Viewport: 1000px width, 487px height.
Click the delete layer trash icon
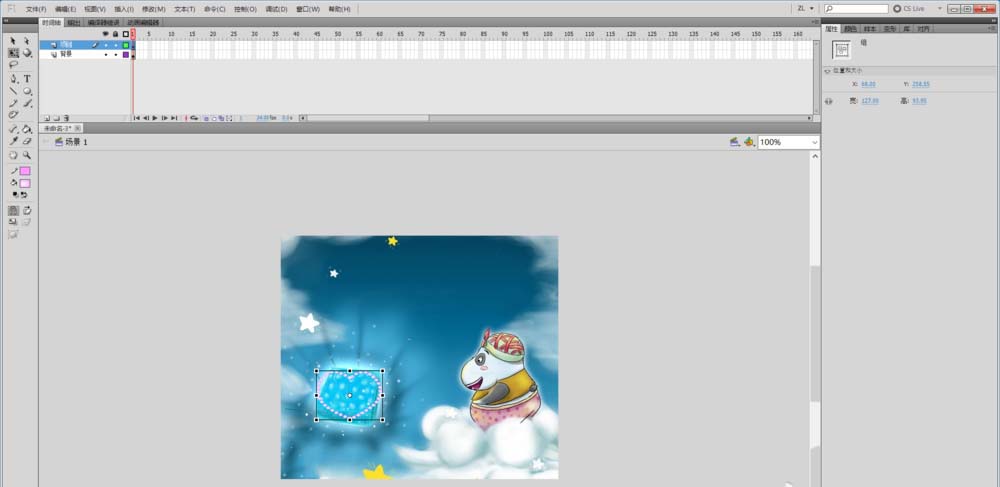pyautogui.click(x=67, y=119)
